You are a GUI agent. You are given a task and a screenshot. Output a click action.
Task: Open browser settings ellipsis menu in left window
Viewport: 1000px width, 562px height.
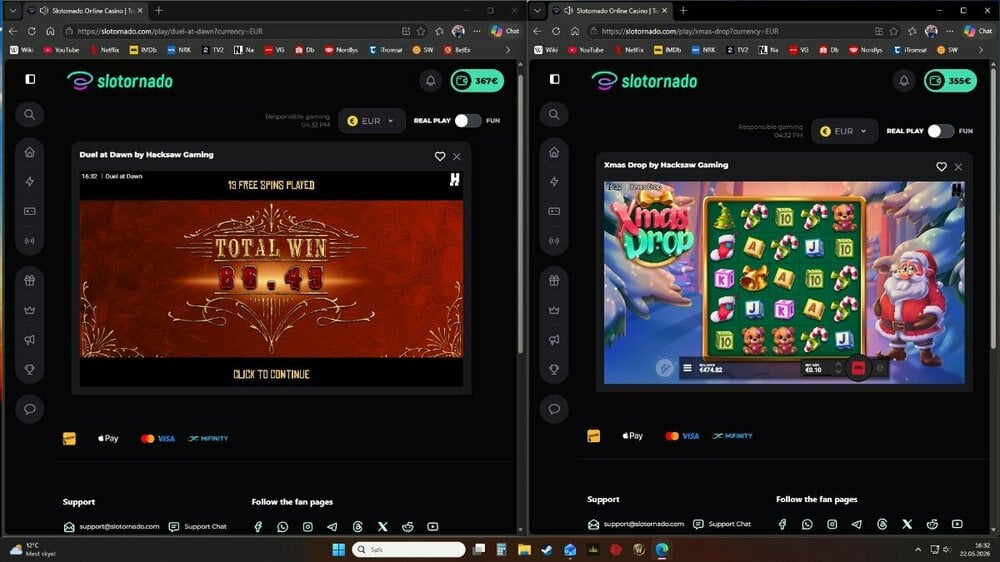tap(477, 31)
